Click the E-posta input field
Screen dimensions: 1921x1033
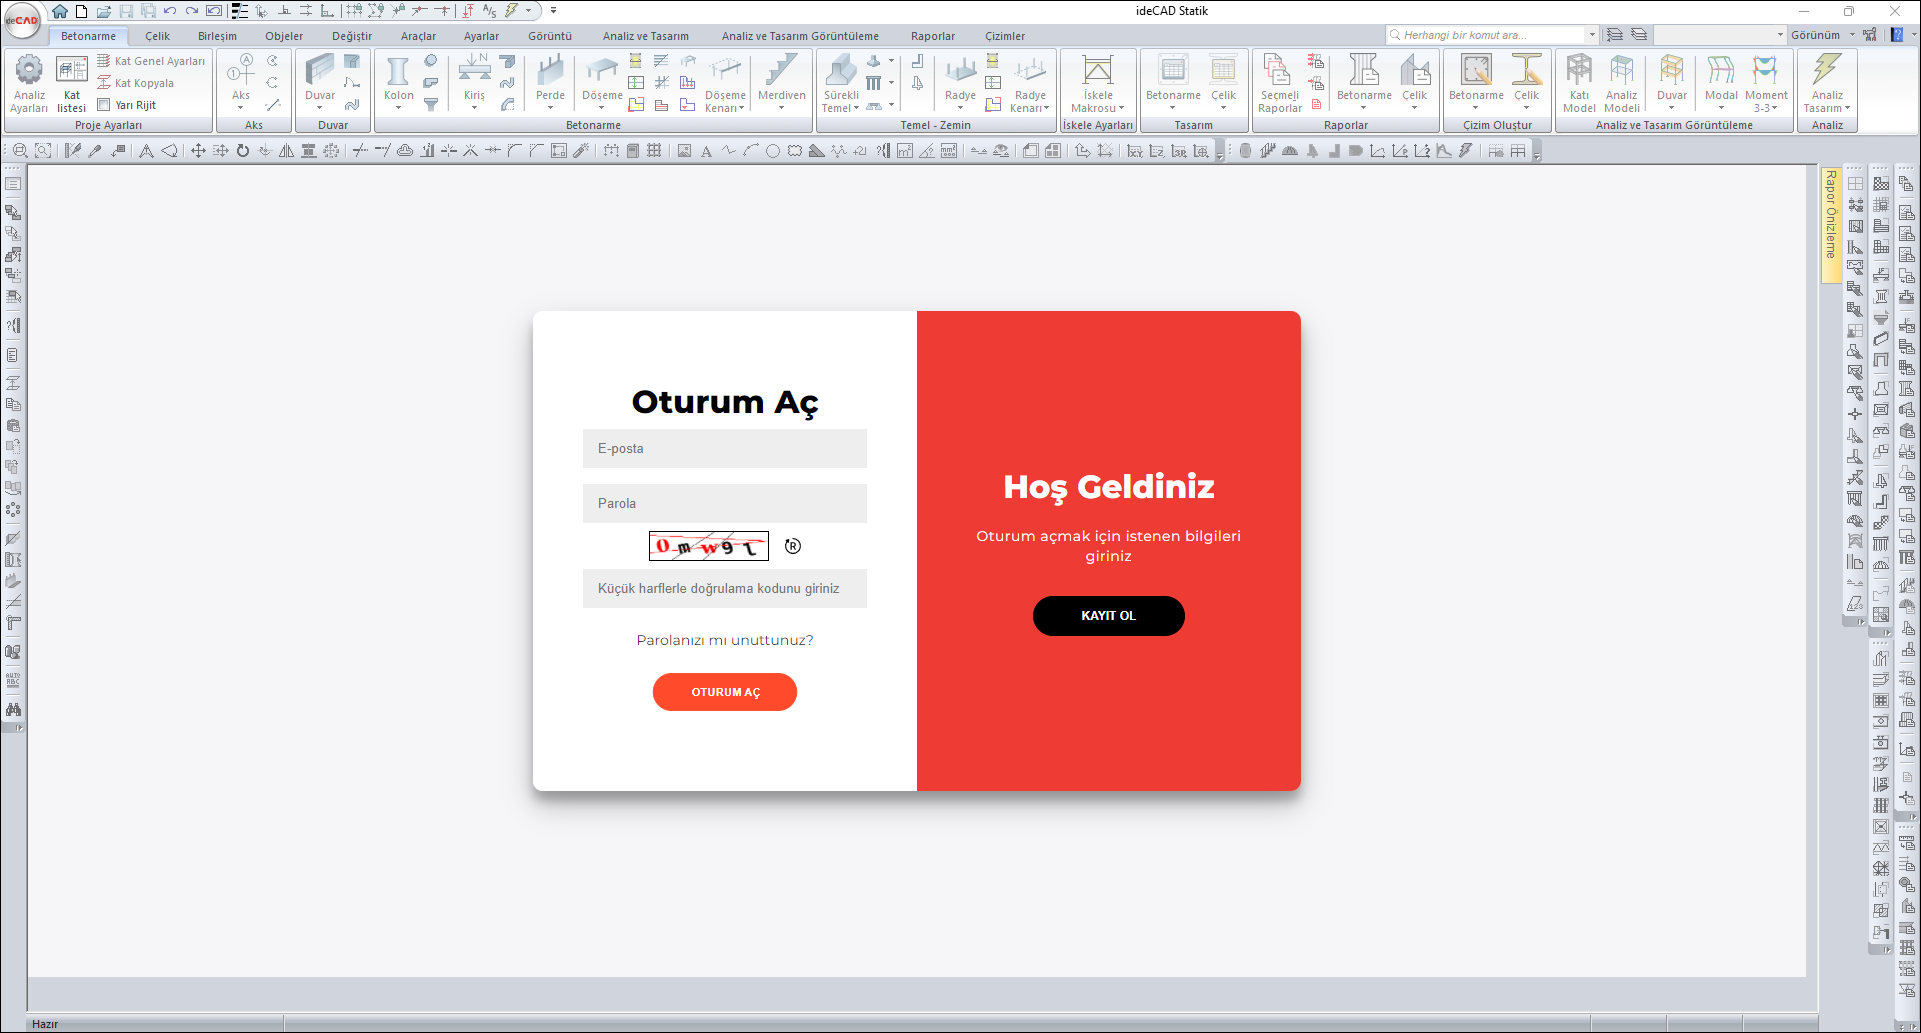coord(724,449)
